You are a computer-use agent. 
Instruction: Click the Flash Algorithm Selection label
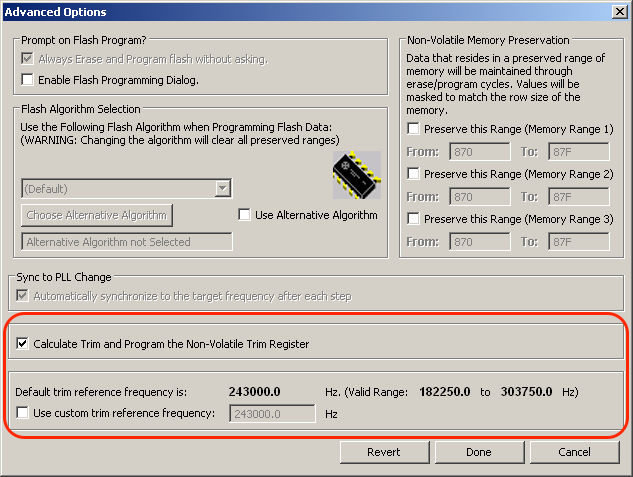coord(81,109)
